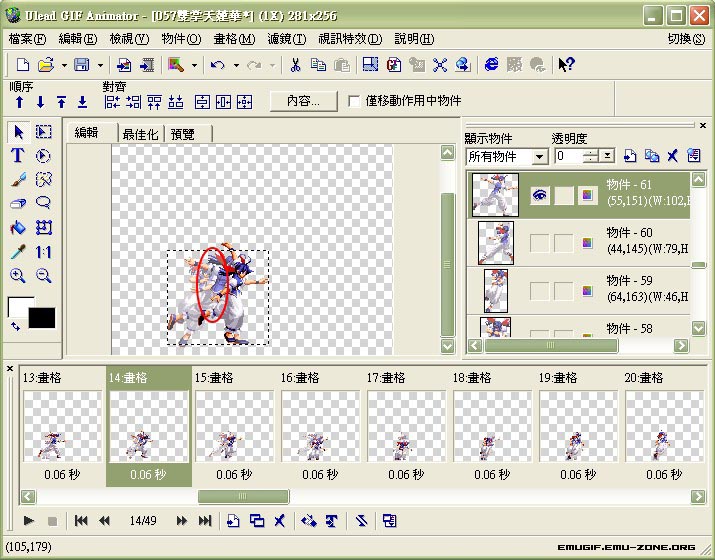
Task: Click the white foreground color swatch
Action: click(18, 306)
